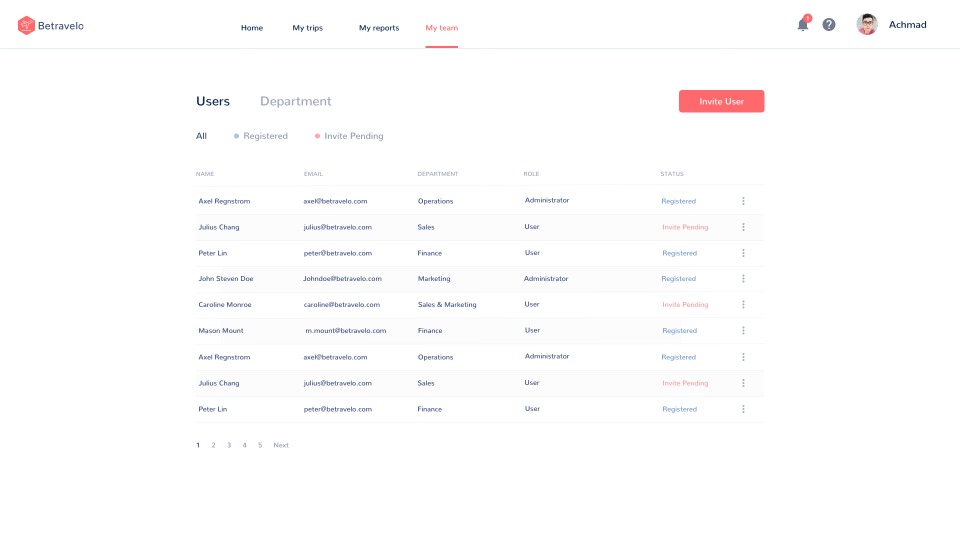Click Registered status in John Steven Doe row
The image size is (960, 540).
[678, 279]
